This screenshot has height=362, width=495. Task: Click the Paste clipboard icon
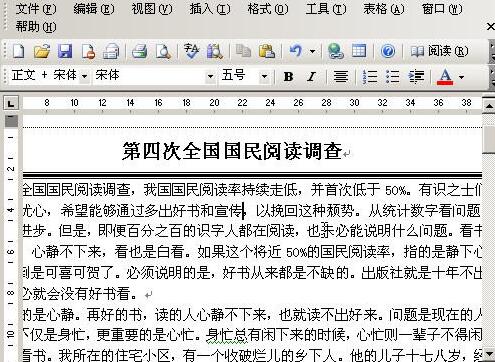(x=267, y=51)
